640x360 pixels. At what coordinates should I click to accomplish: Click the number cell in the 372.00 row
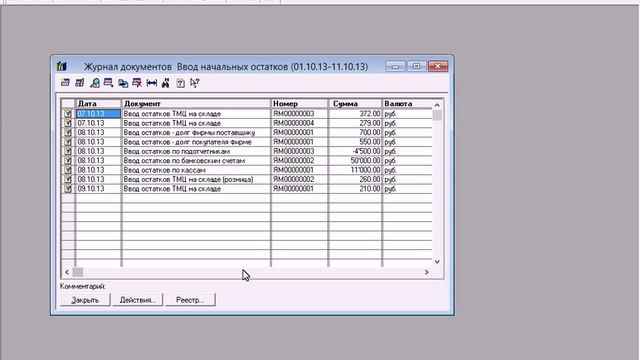pyautogui.click(x=300, y=114)
